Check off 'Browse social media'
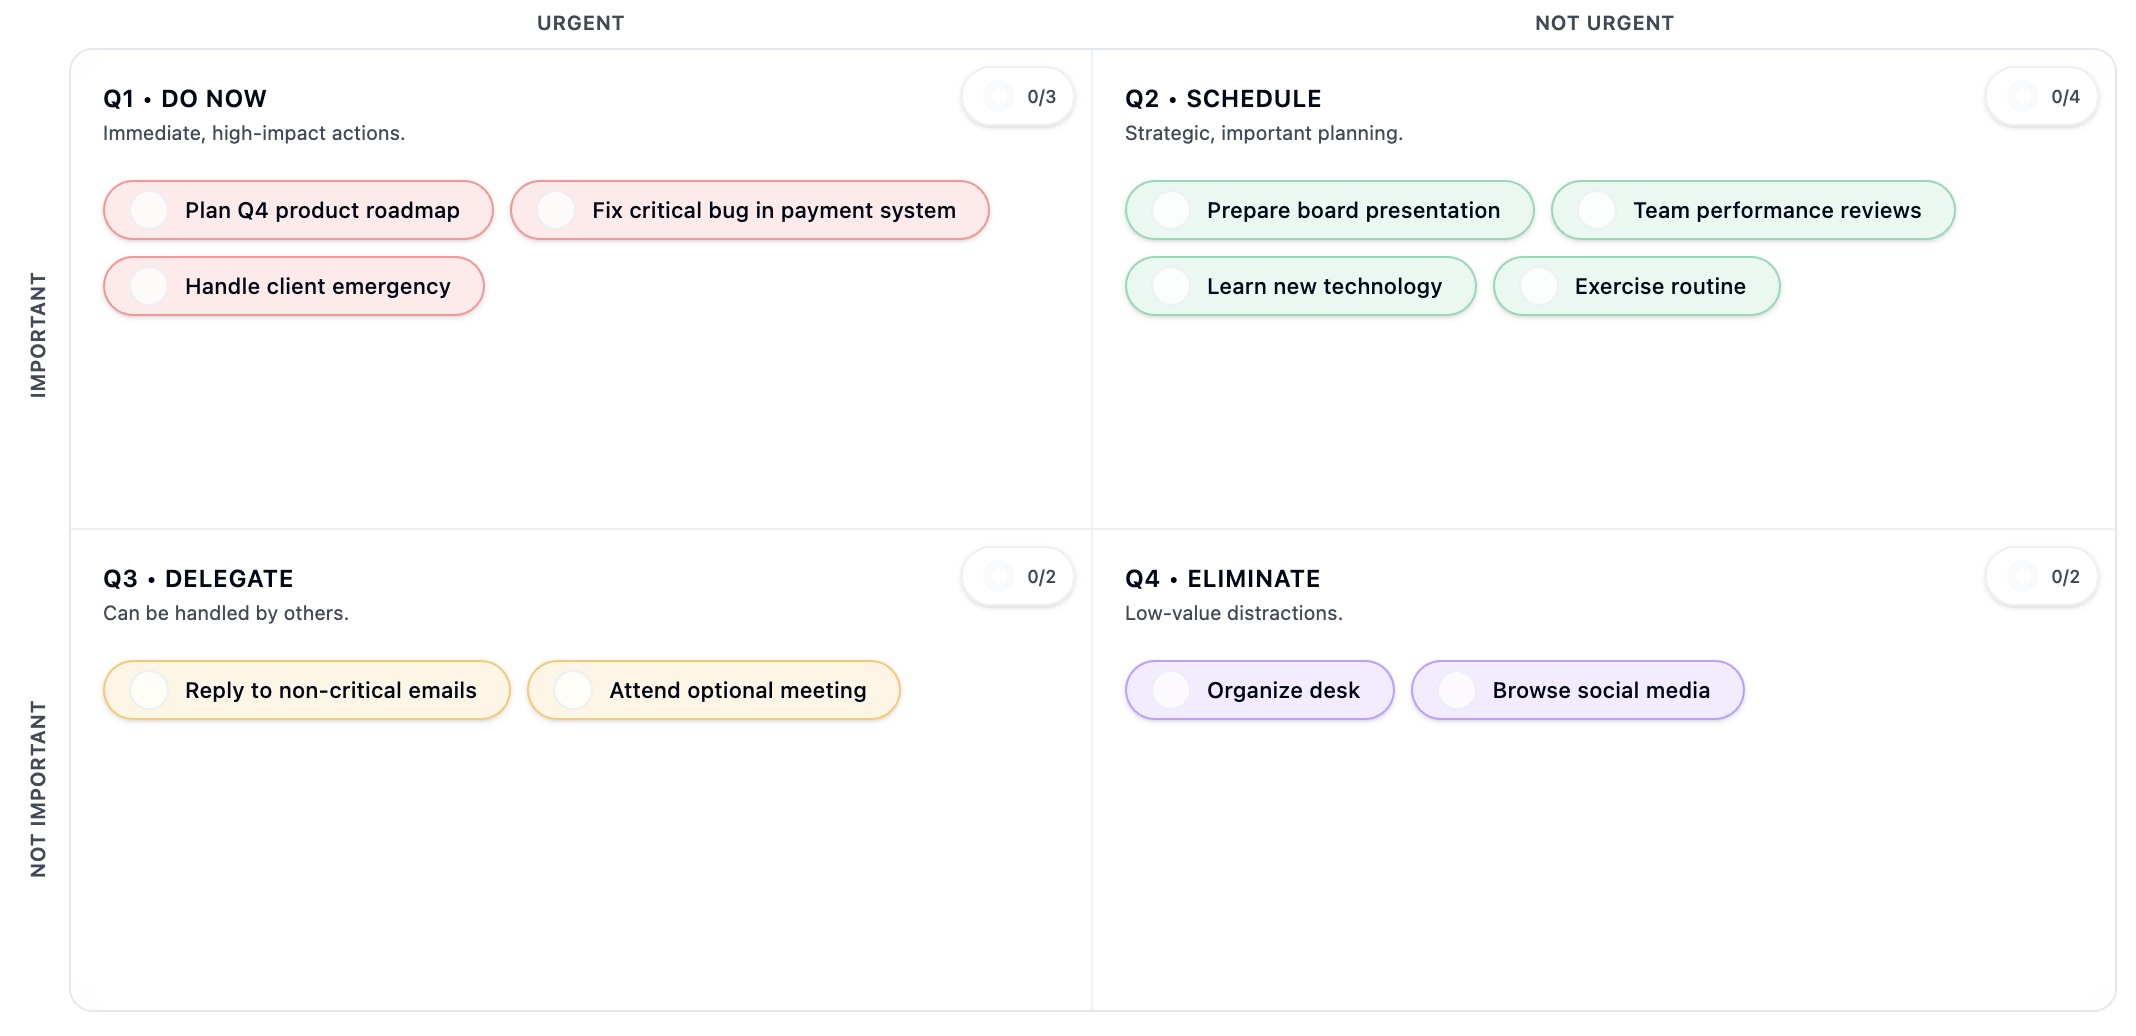The width and height of the screenshot is (2136, 1036). point(1456,690)
